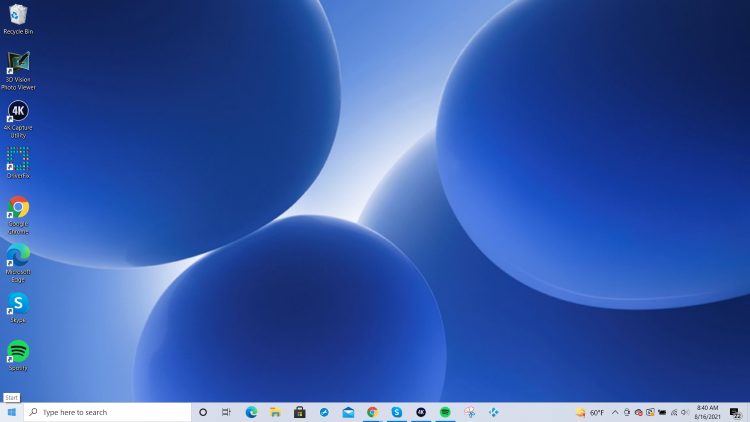
Task: Switch to Spotify on the taskbar
Action: tap(445, 412)
